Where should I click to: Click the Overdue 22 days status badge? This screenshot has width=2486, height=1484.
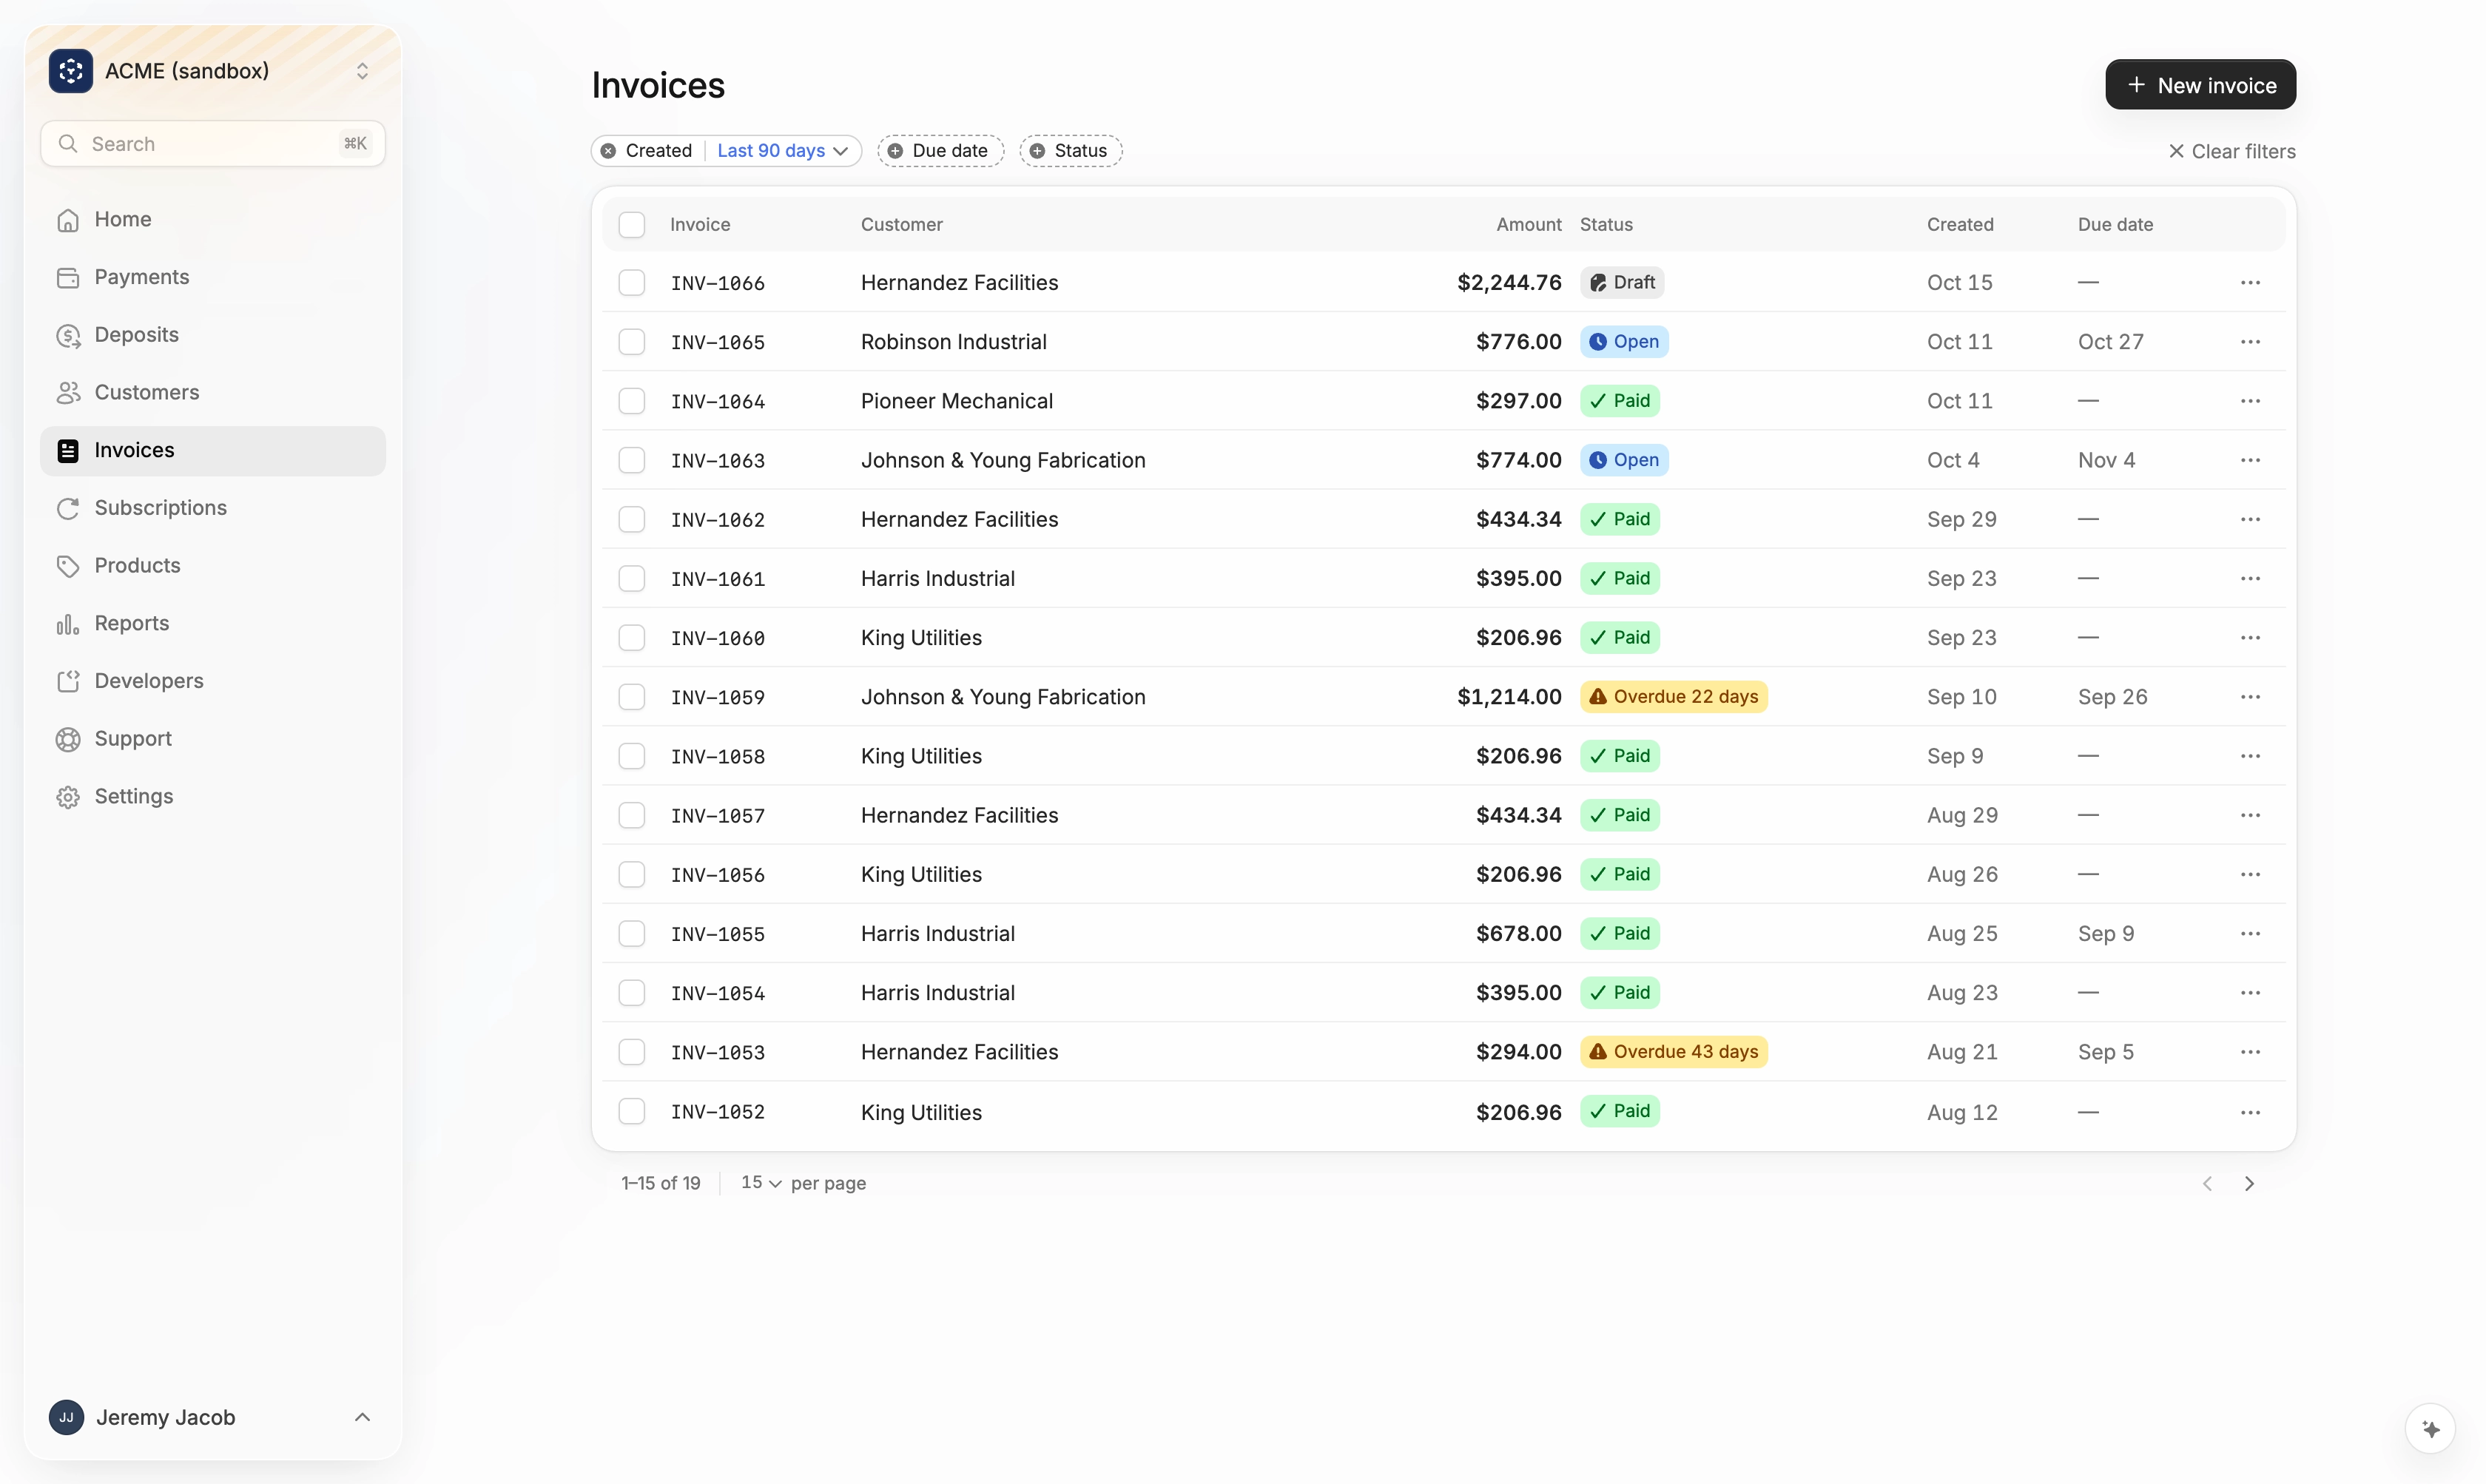[1673, 697]
